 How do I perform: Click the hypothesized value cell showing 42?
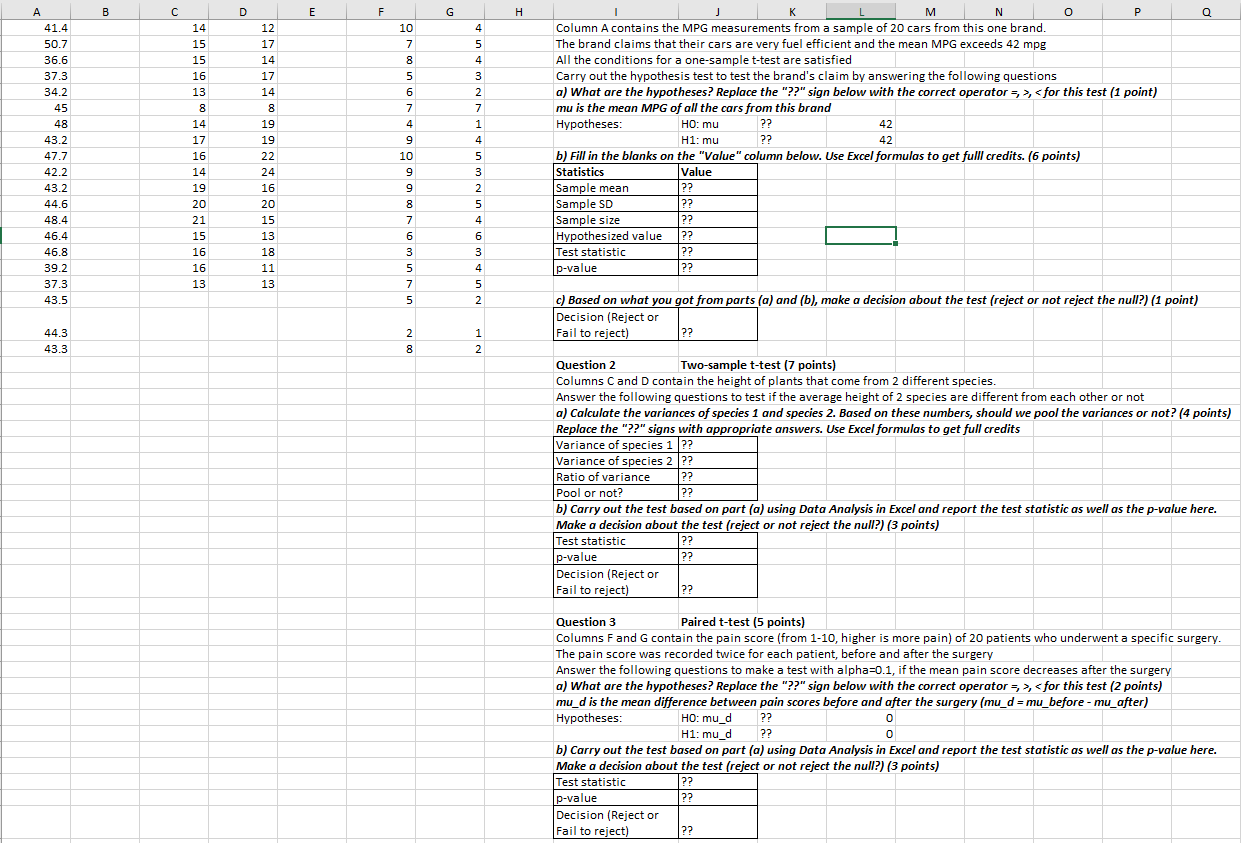click(x=862, y=124)
